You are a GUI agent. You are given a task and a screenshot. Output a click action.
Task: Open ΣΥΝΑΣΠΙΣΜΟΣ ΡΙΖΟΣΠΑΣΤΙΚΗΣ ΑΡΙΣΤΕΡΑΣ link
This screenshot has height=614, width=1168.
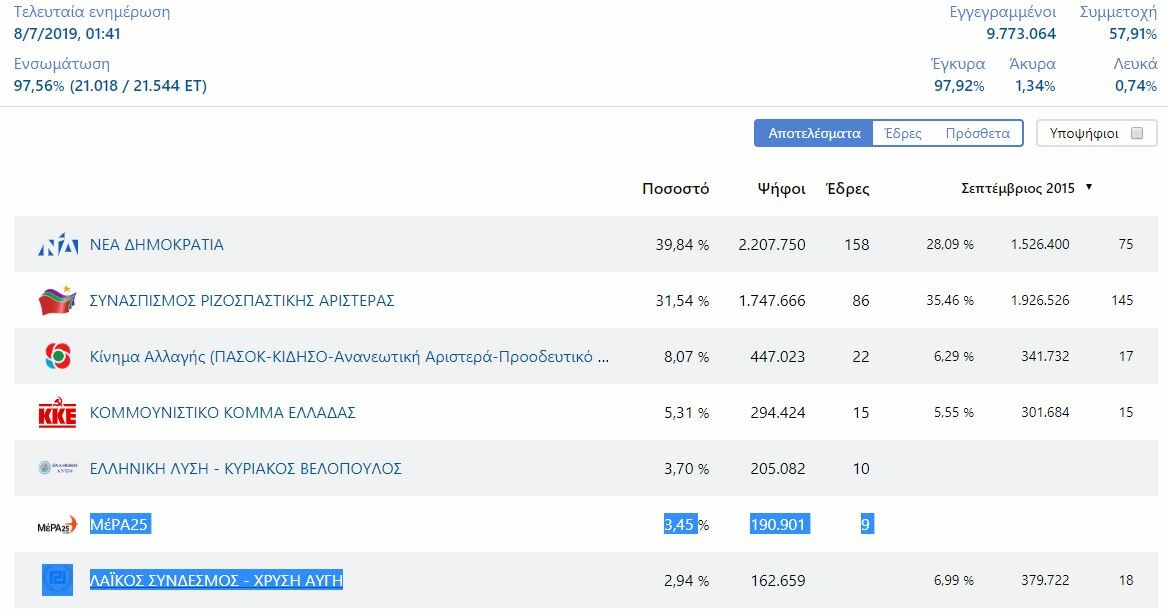tap(242, 300)
